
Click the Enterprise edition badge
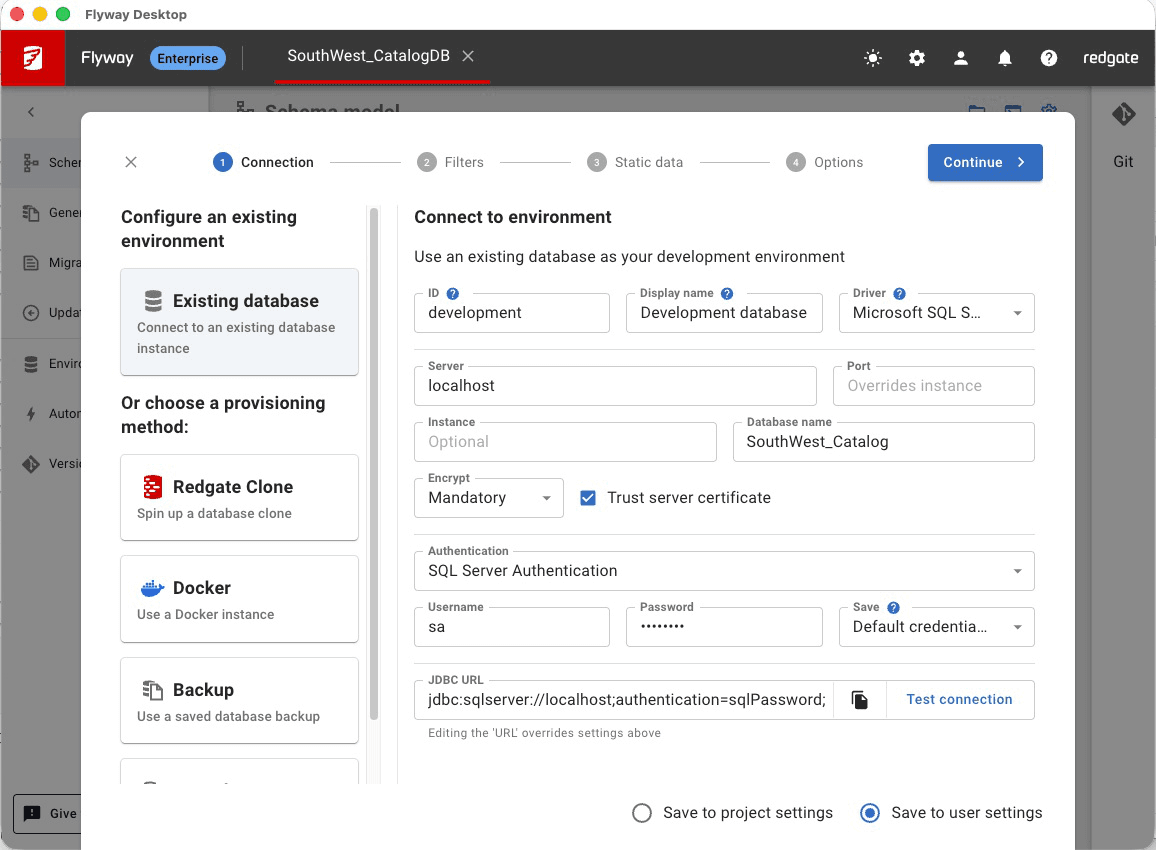[187, 58]
